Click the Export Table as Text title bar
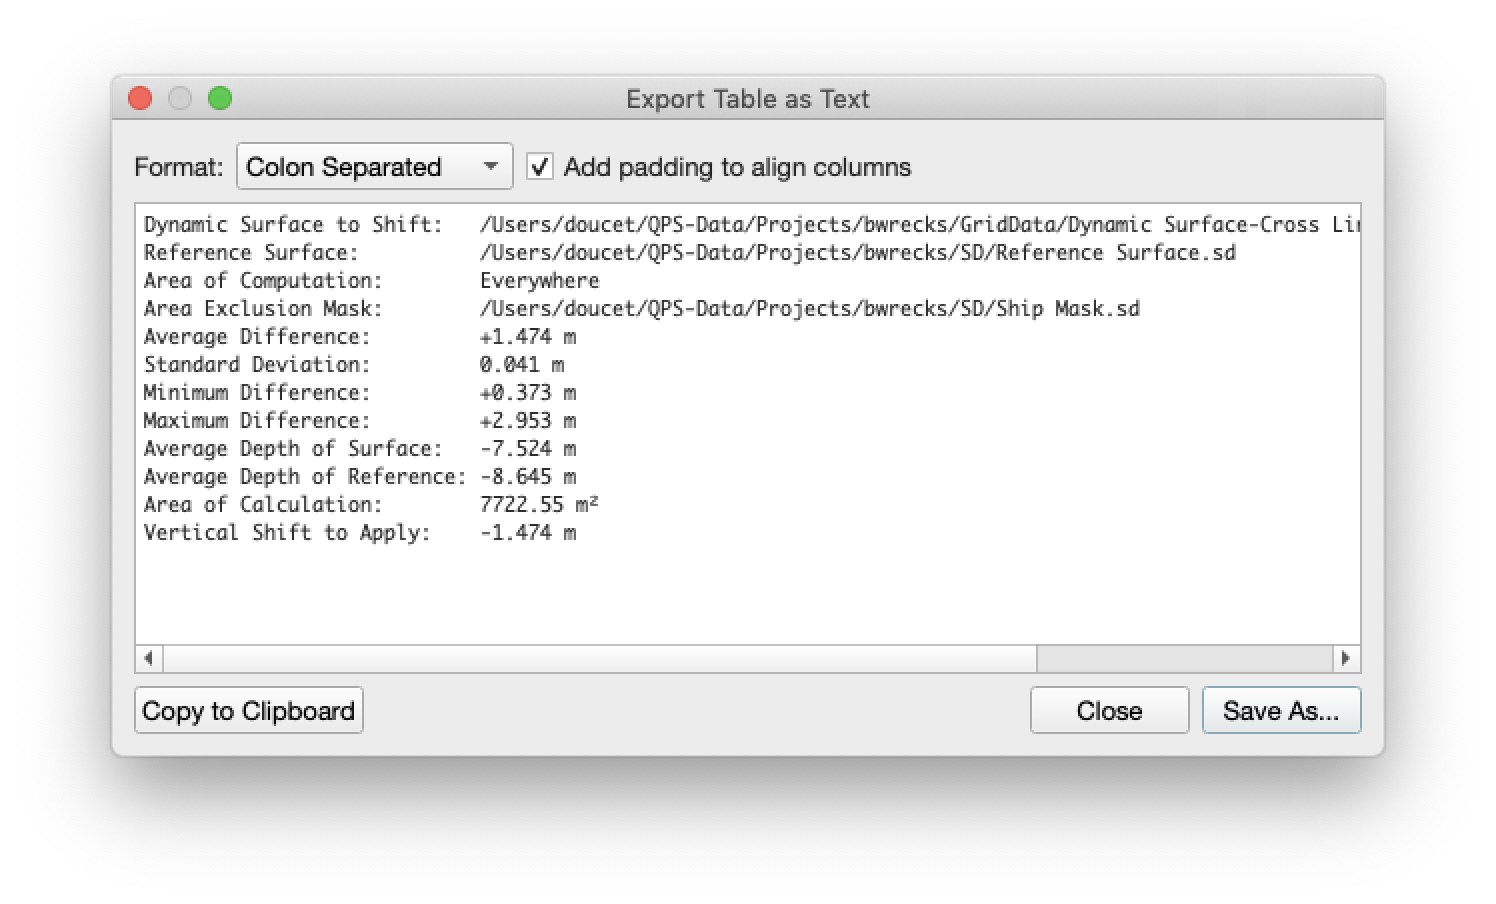 tap(747, 99)
